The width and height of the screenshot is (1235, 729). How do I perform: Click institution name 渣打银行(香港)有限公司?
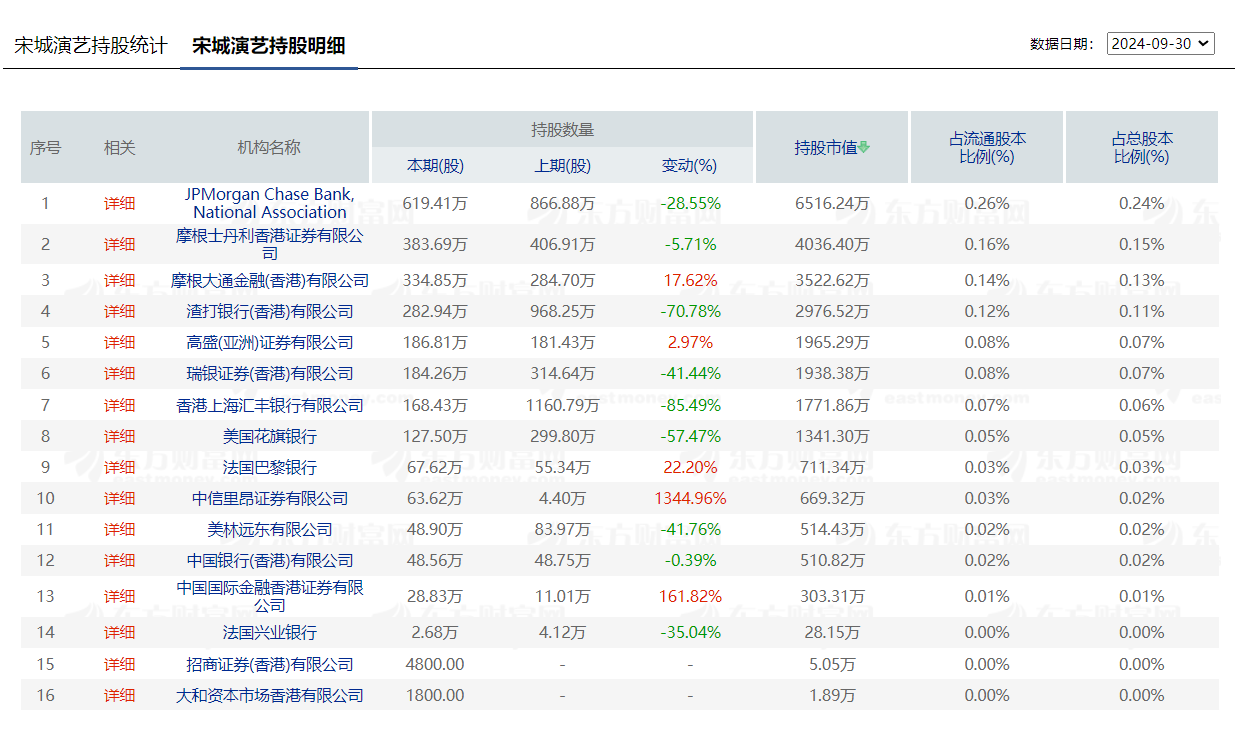pyautogui.click(x=270, y=311)
